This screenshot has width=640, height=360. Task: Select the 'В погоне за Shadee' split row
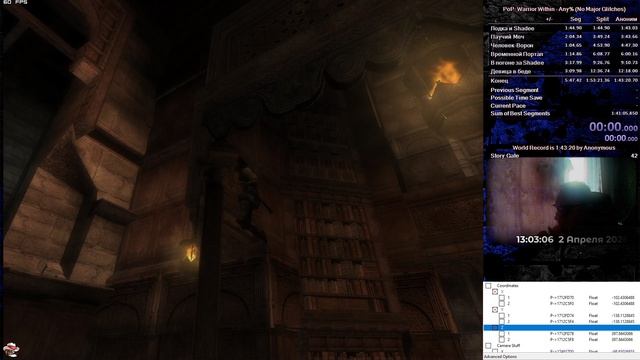point(564,63)
